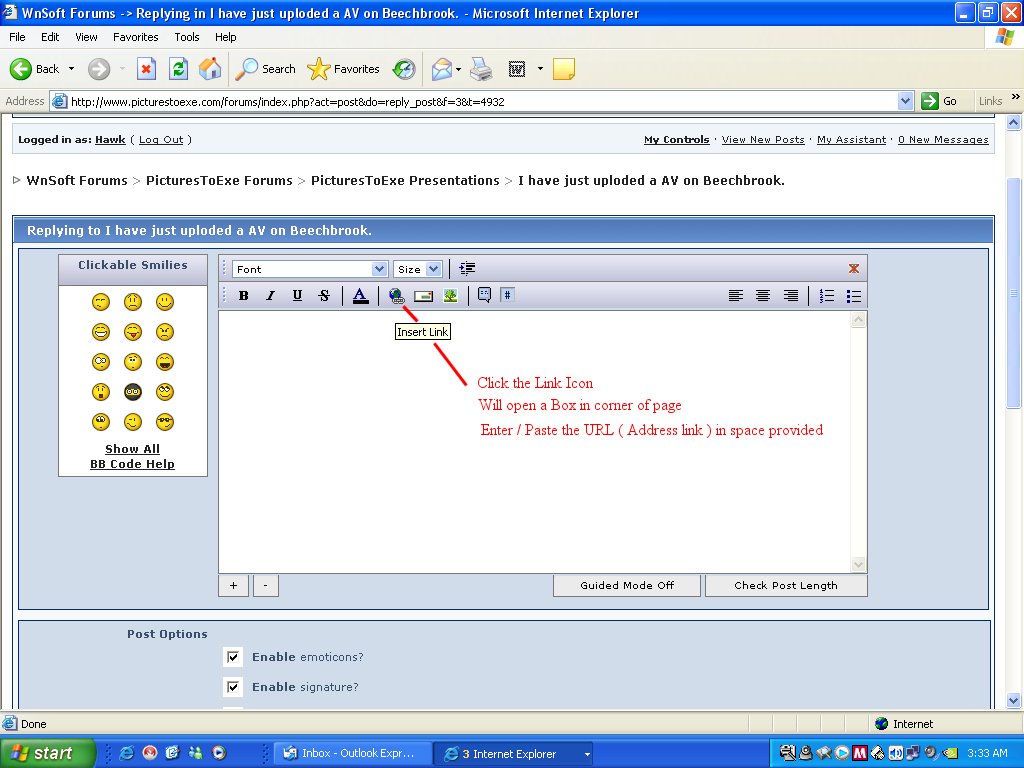Viewport: 1024px width, 768px height.
Task: Open the Size dropdown
Action: [417, 269]
